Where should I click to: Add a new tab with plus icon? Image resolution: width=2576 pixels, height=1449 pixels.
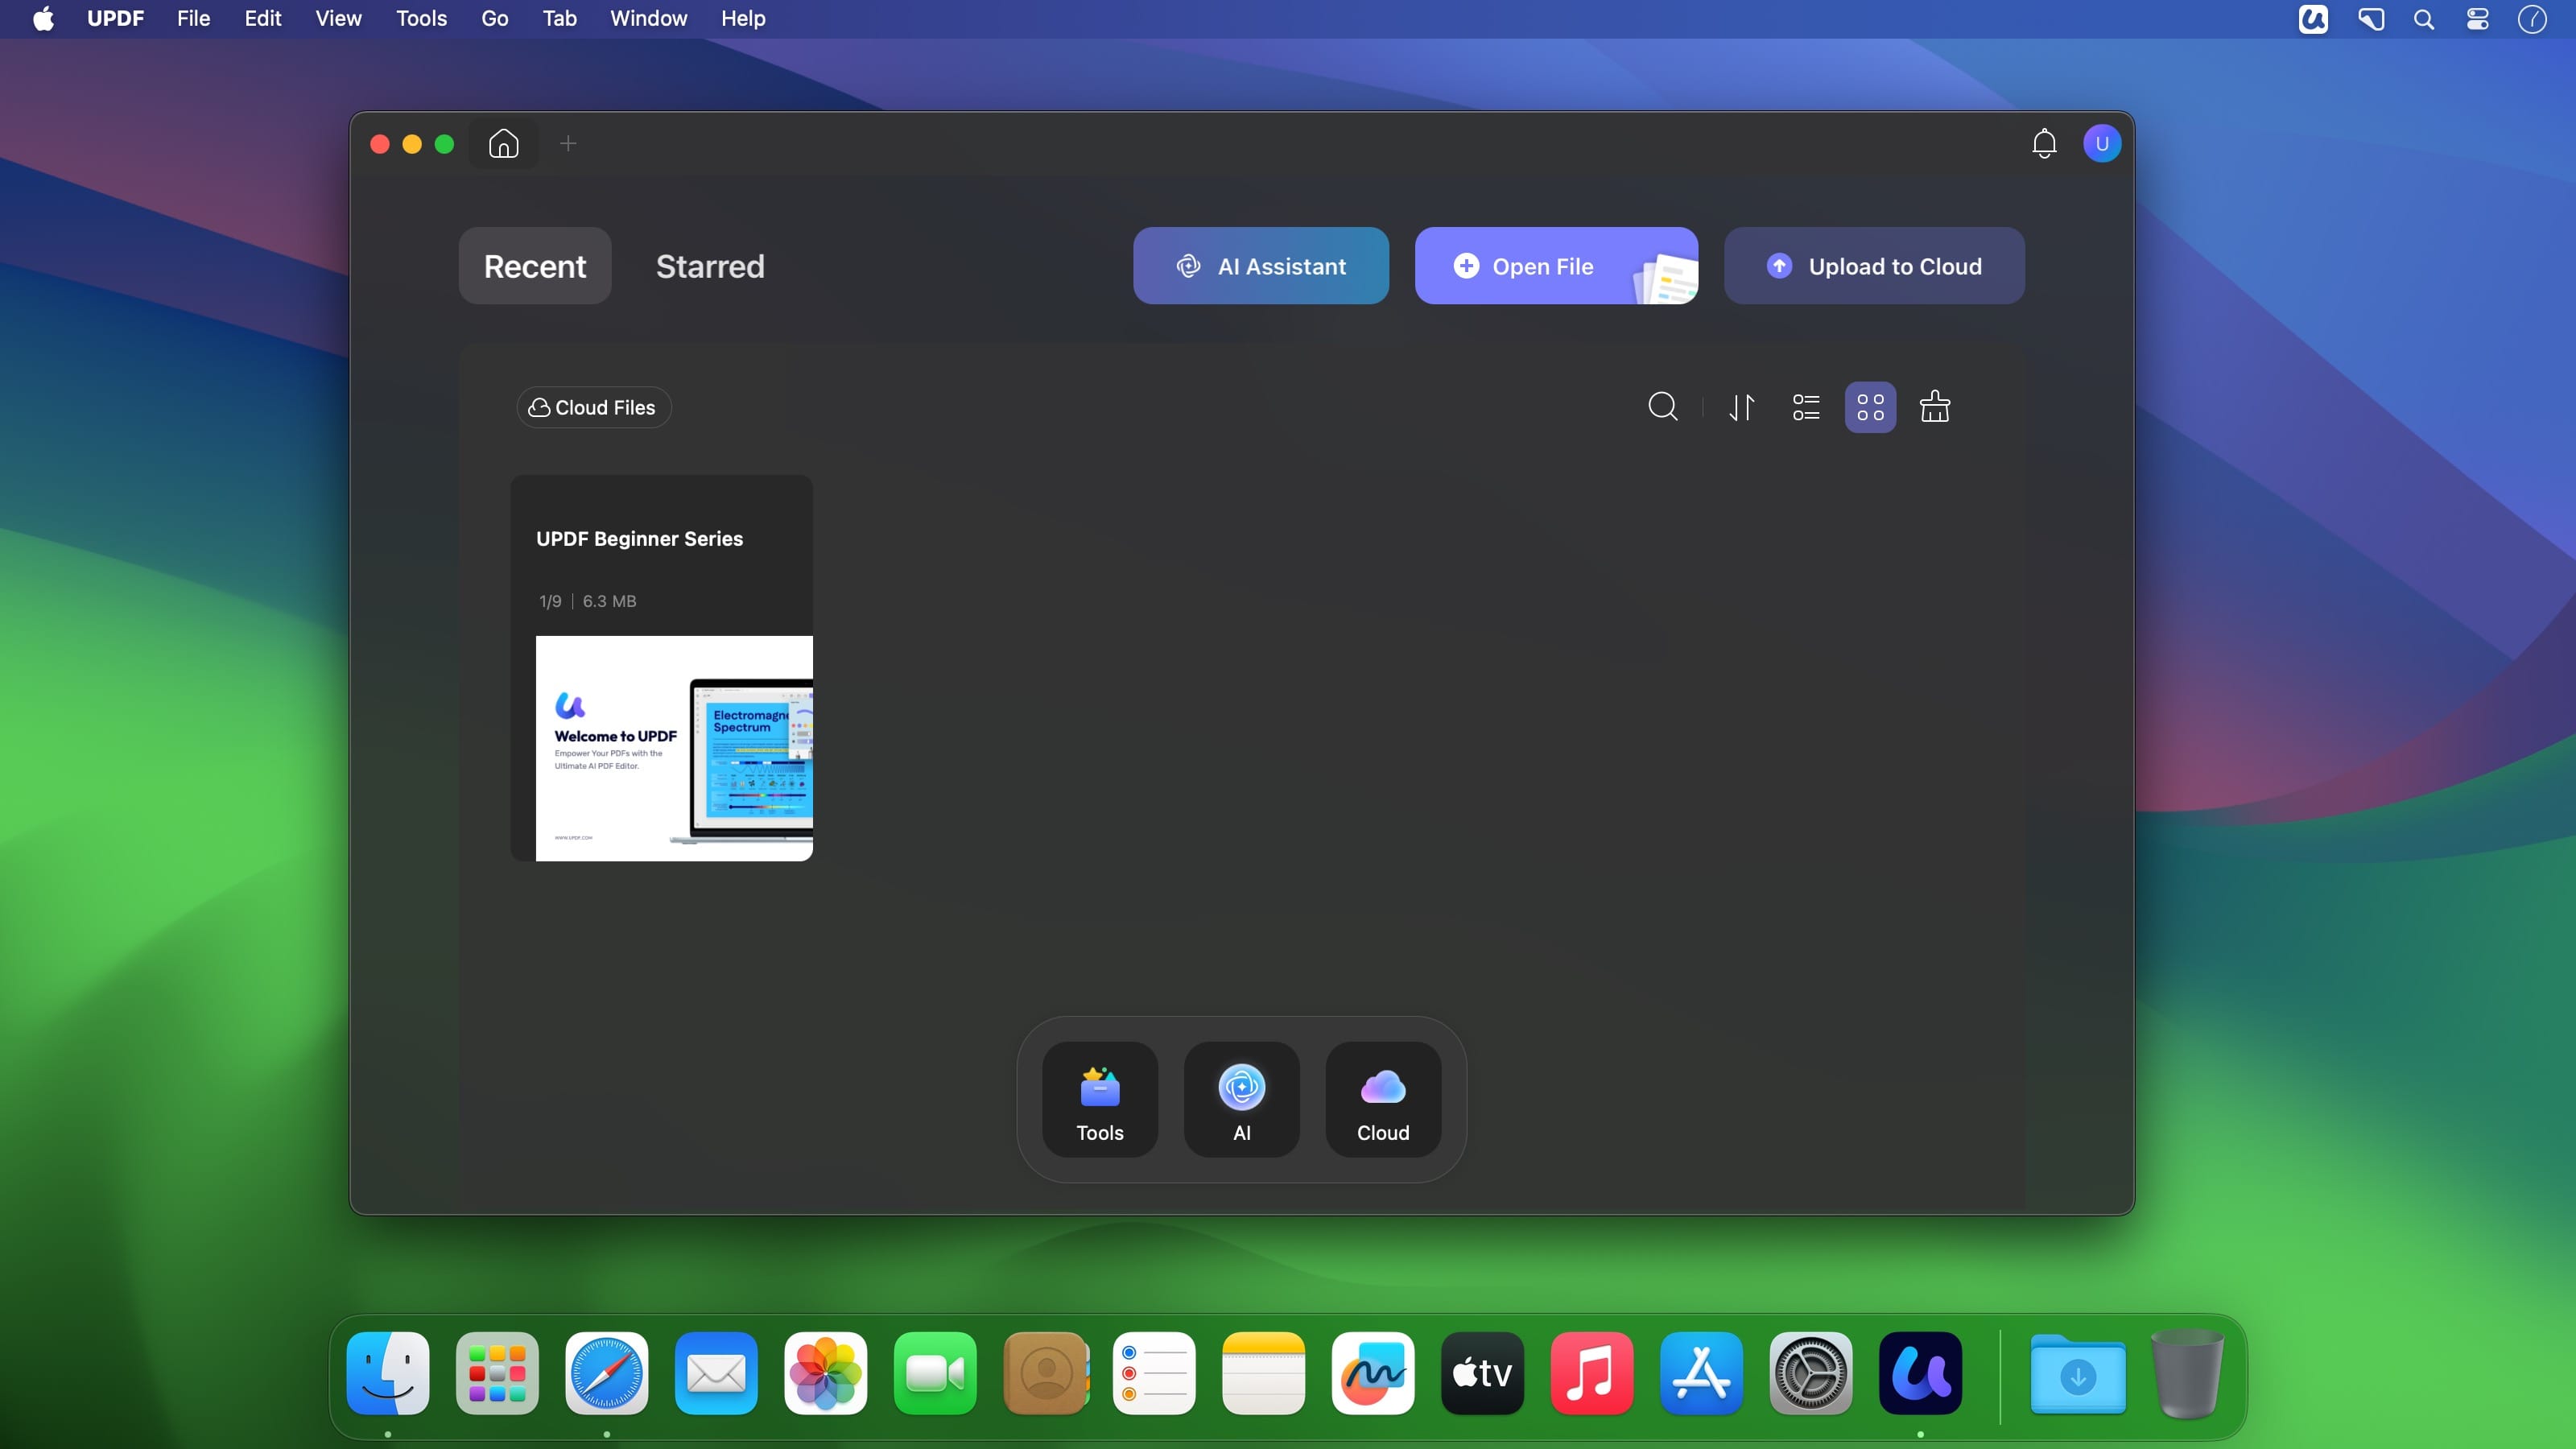(568, 144)
